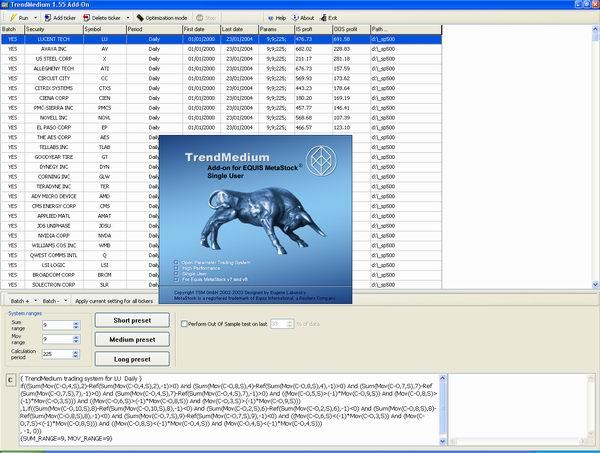This screenshot has height=453, width=600.
Task: Select the CIENA CORP row
Action: [x=221, y=98]
